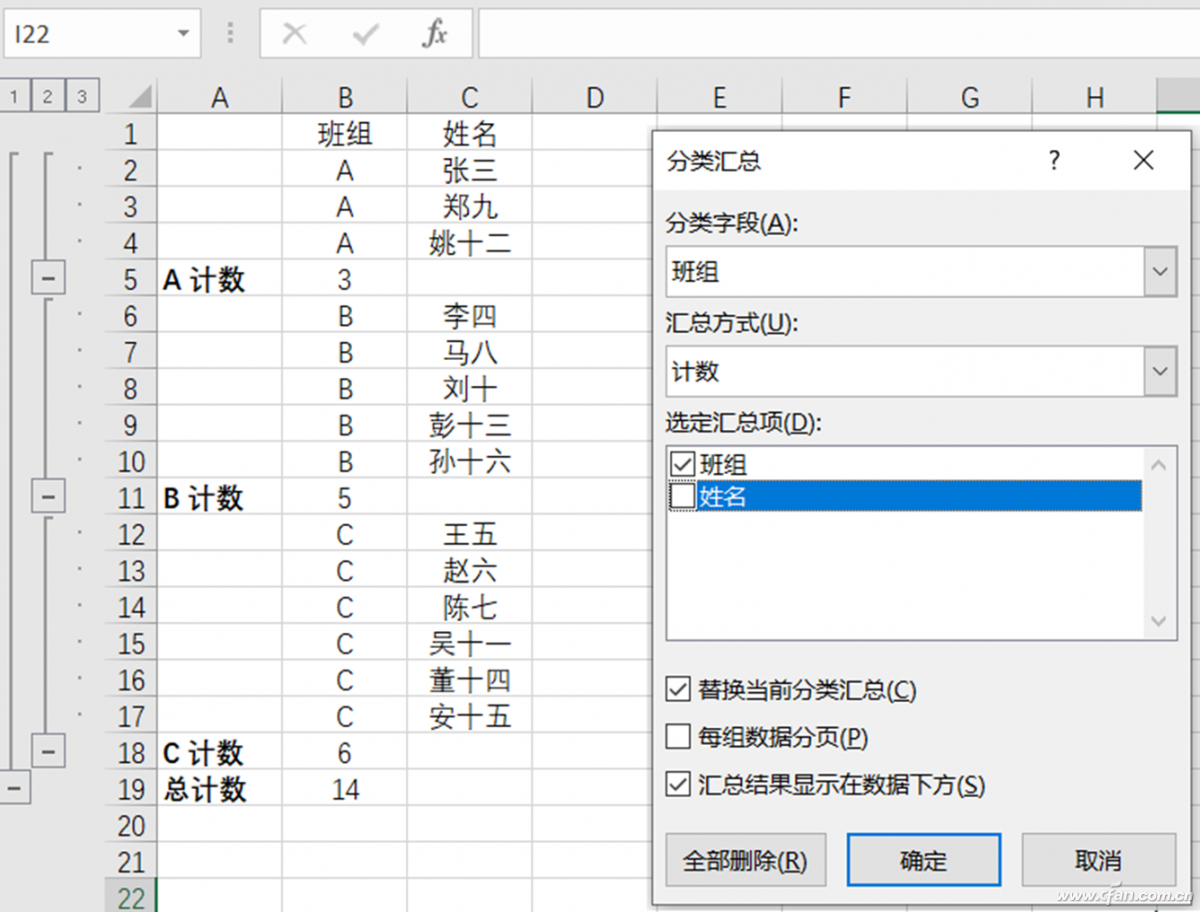Show outline level 1

14,96
